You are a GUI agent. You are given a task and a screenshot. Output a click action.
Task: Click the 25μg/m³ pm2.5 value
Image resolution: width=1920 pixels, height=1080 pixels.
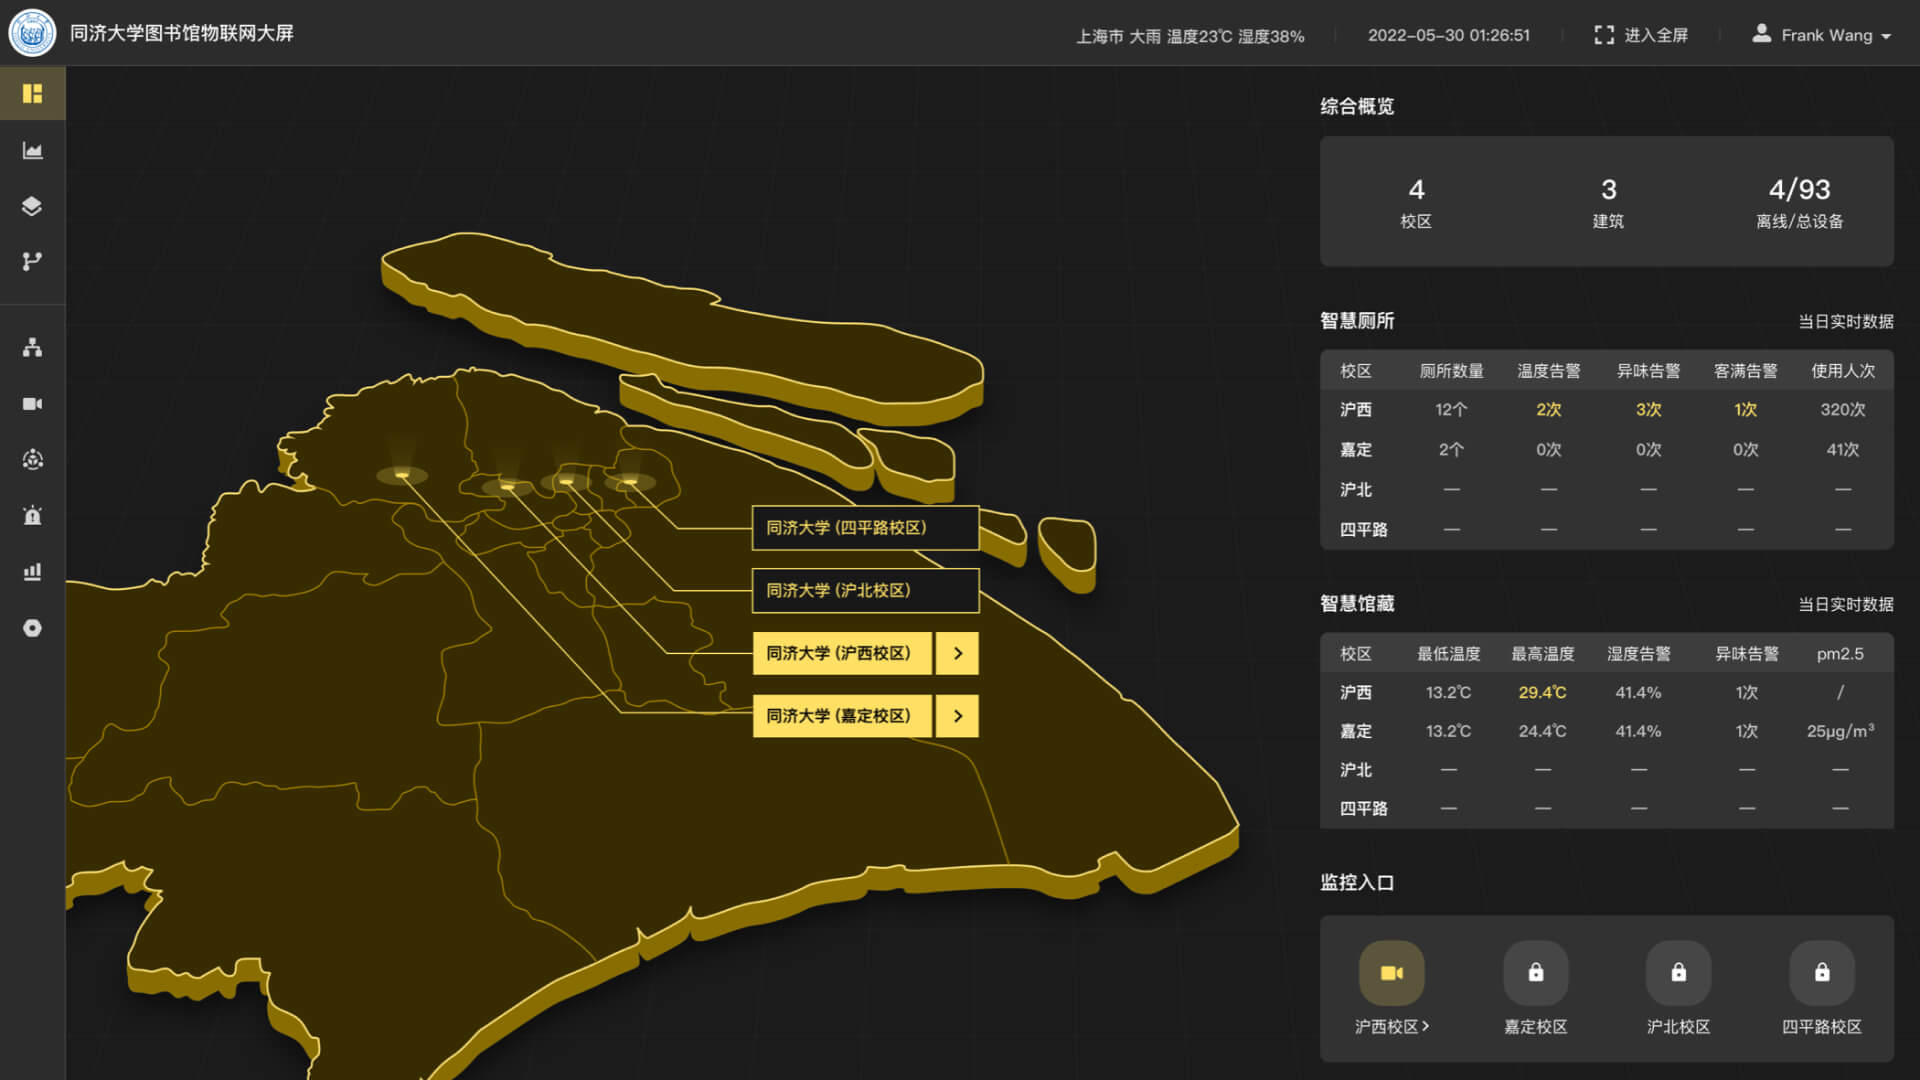pyautogui.click(x=1840, y=732)
